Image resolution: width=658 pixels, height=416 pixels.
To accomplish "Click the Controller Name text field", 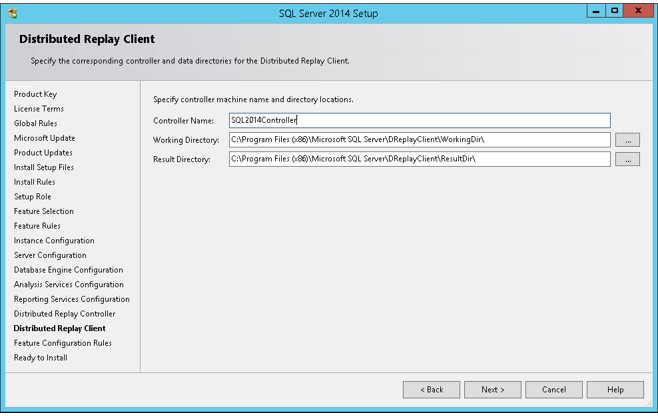I will pos(420,120).
